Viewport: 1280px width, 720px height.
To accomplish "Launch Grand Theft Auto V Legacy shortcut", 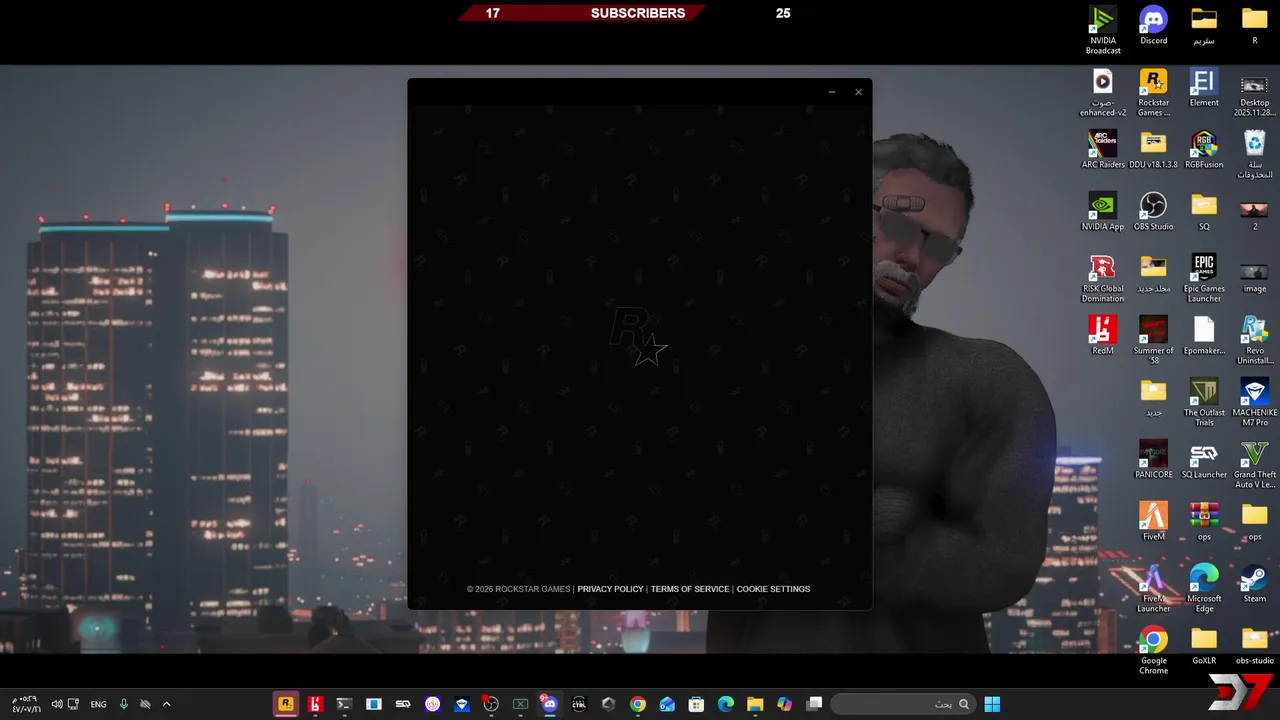I will 1254,465.
